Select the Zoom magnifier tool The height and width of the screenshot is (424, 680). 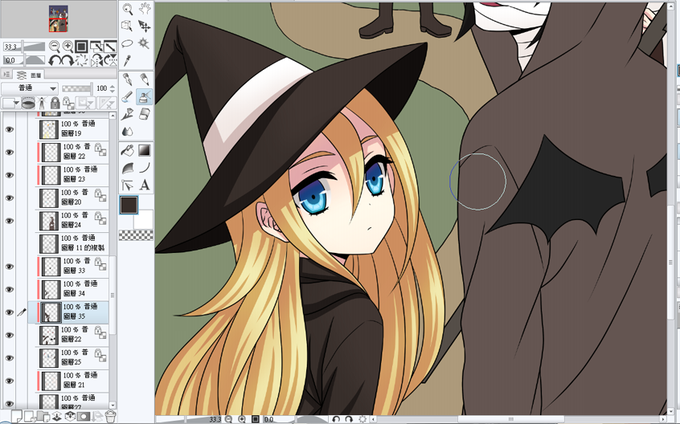pos(128,9)
